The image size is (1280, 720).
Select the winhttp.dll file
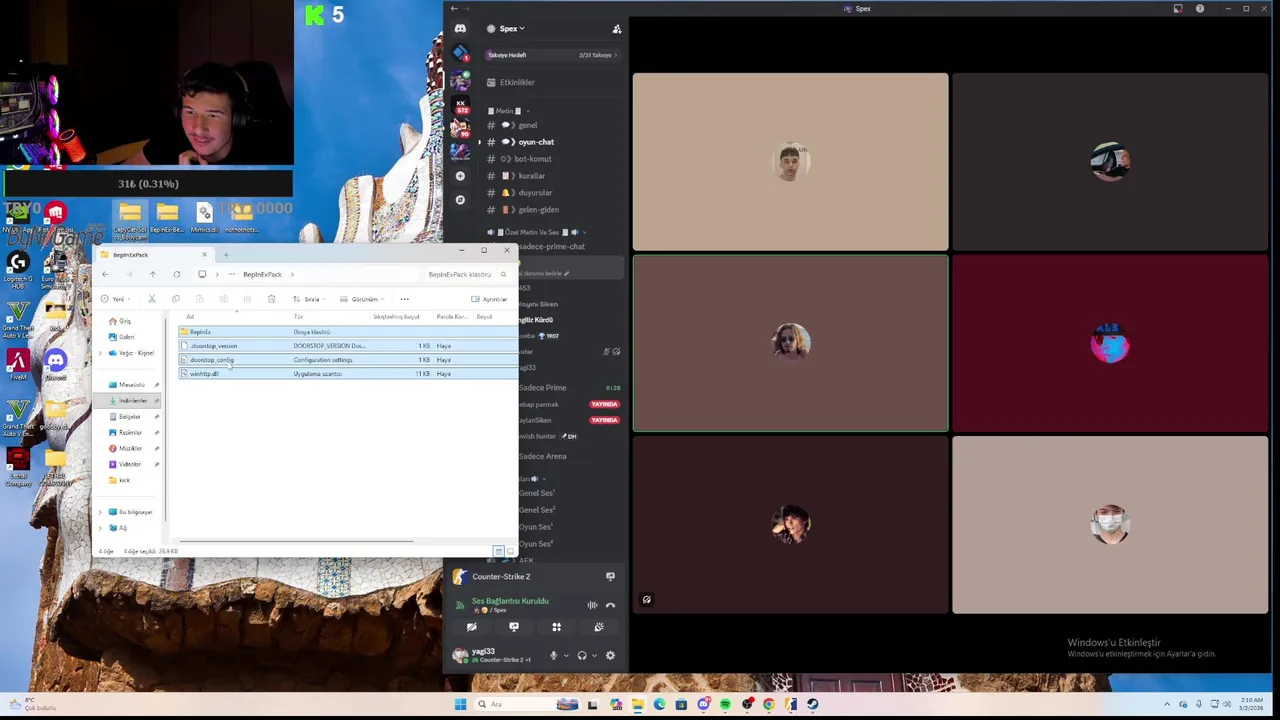tap(348, 374)
